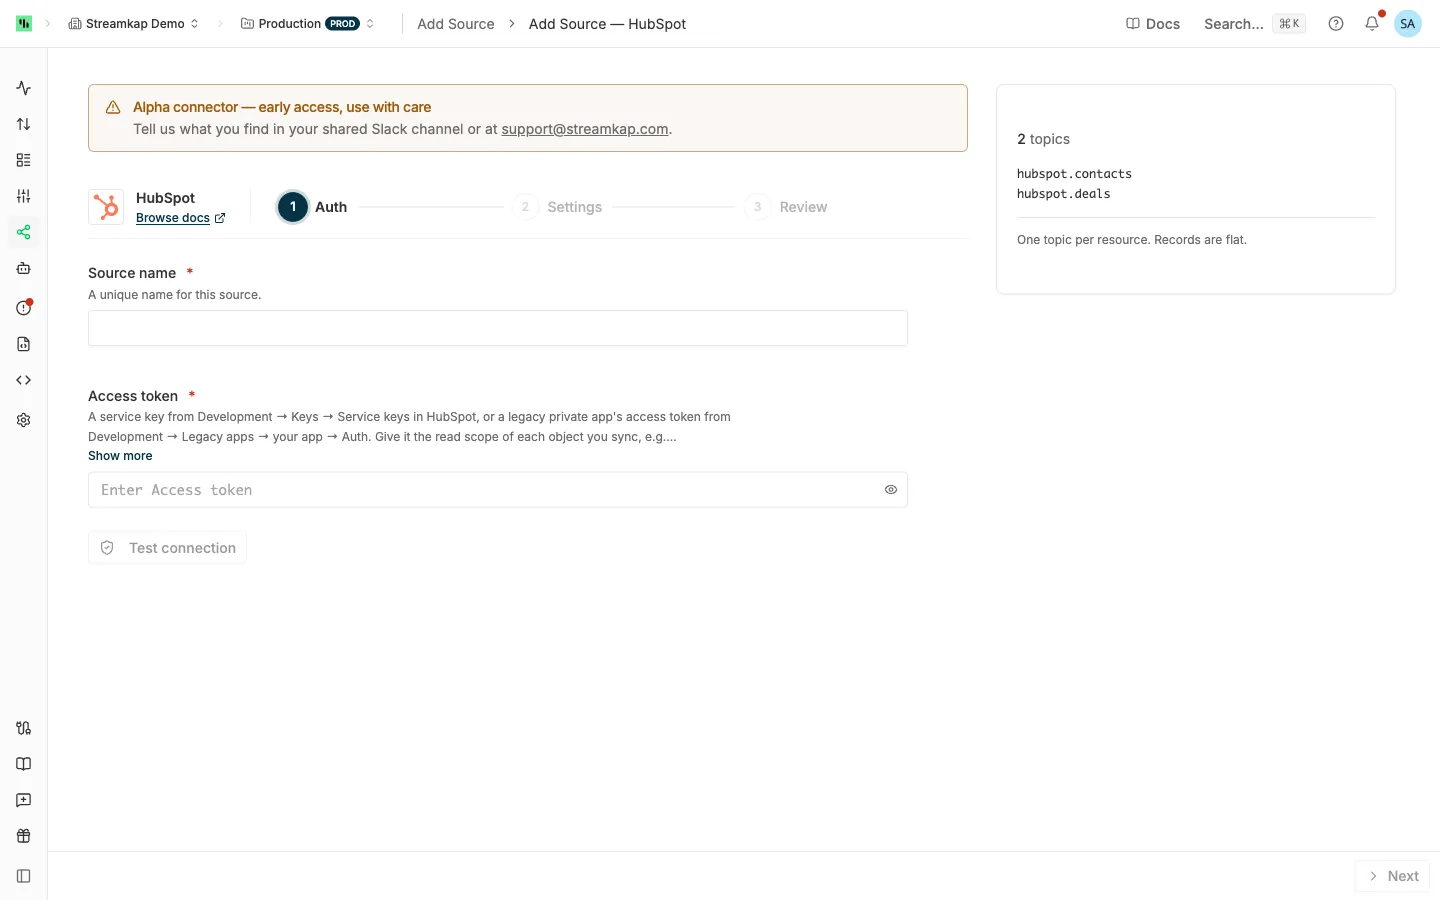Open the angle brackets code sidebar icon
This screenshot has height=900, width=1440.
pyautogui.click(x=24, y=380)
